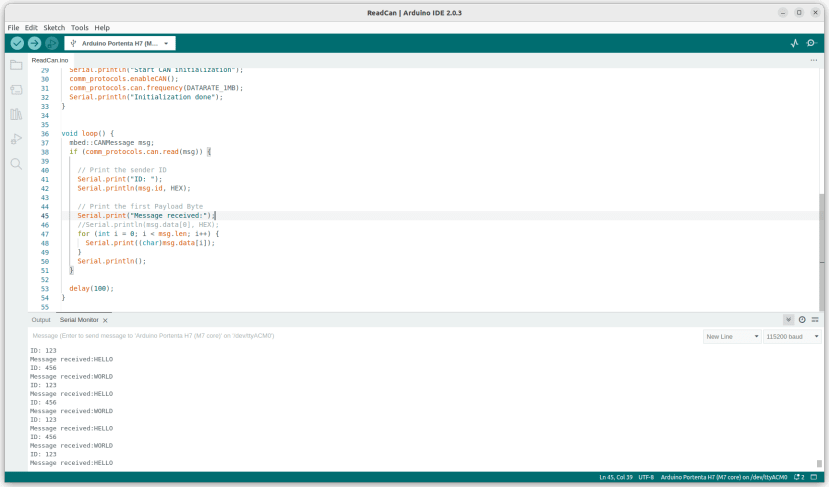The height and width of the screenshot is (487, 829).
Task: Click the Verify sketch checkmark button
Action: [x=17, y=43]
